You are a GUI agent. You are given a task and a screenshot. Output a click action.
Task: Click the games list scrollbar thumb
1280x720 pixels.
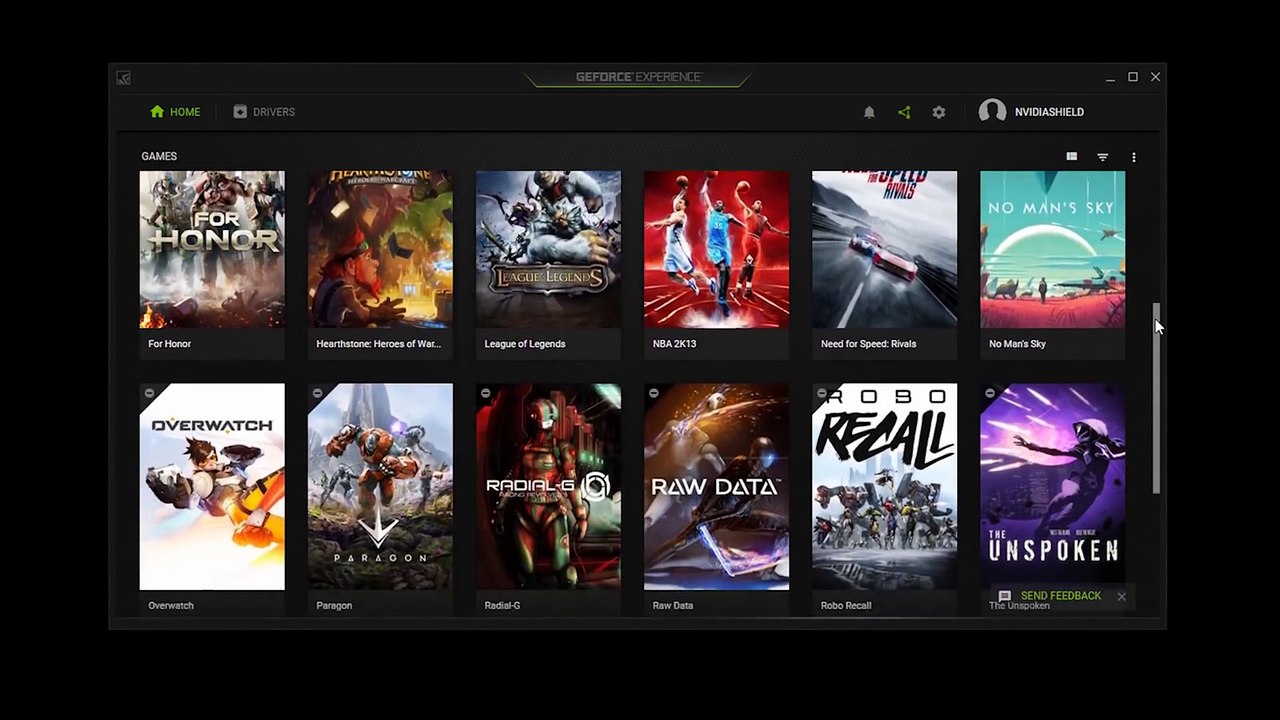point(1156,398)
